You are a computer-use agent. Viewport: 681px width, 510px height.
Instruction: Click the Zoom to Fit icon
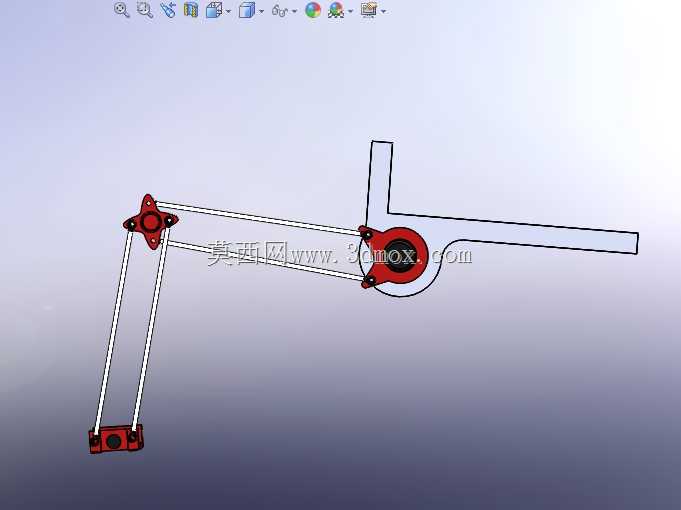pyautogui.click(x=122, y=10)
